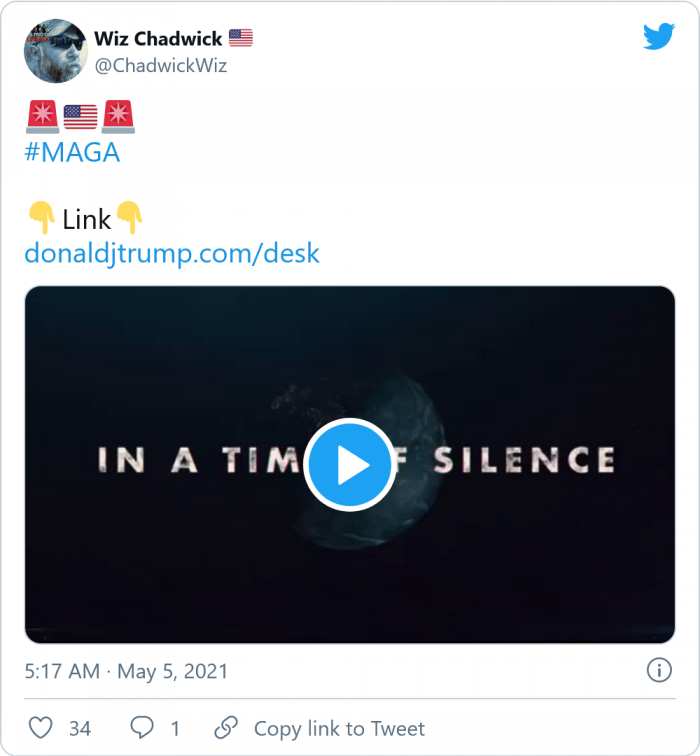Click Wiz Chadwick's profile avatar
Screen dimensions: 700x756
(55, 50)
